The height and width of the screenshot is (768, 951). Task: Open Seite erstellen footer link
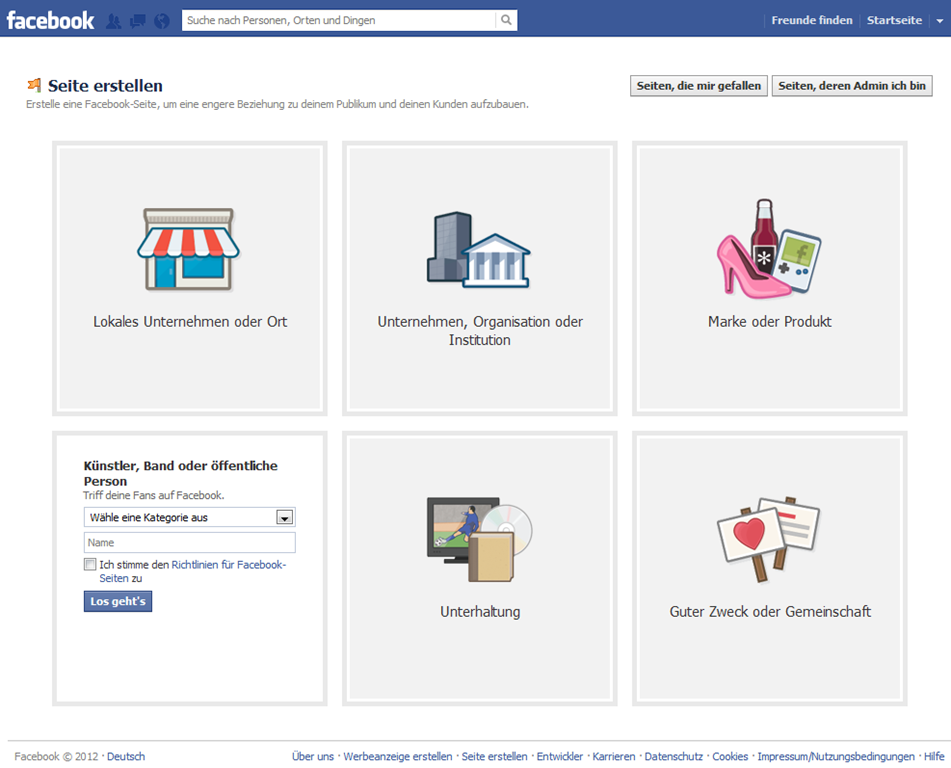(x=494, y=756)
